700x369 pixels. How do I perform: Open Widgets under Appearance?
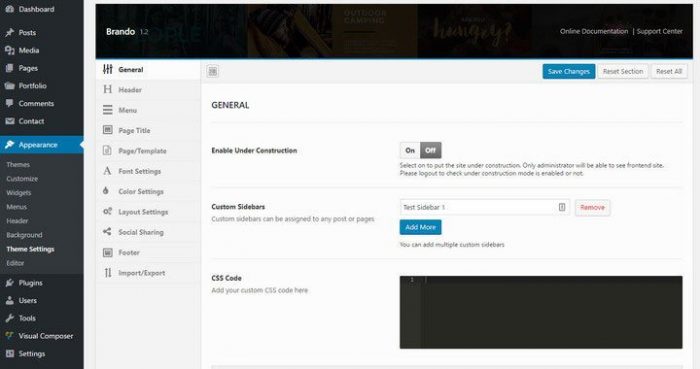point(19,193)
